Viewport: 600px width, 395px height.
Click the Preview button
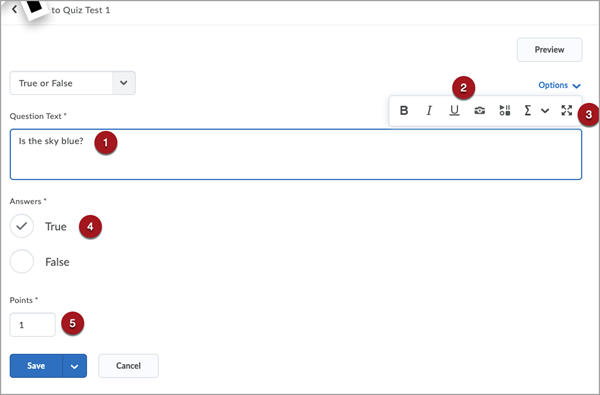[549, 50]
